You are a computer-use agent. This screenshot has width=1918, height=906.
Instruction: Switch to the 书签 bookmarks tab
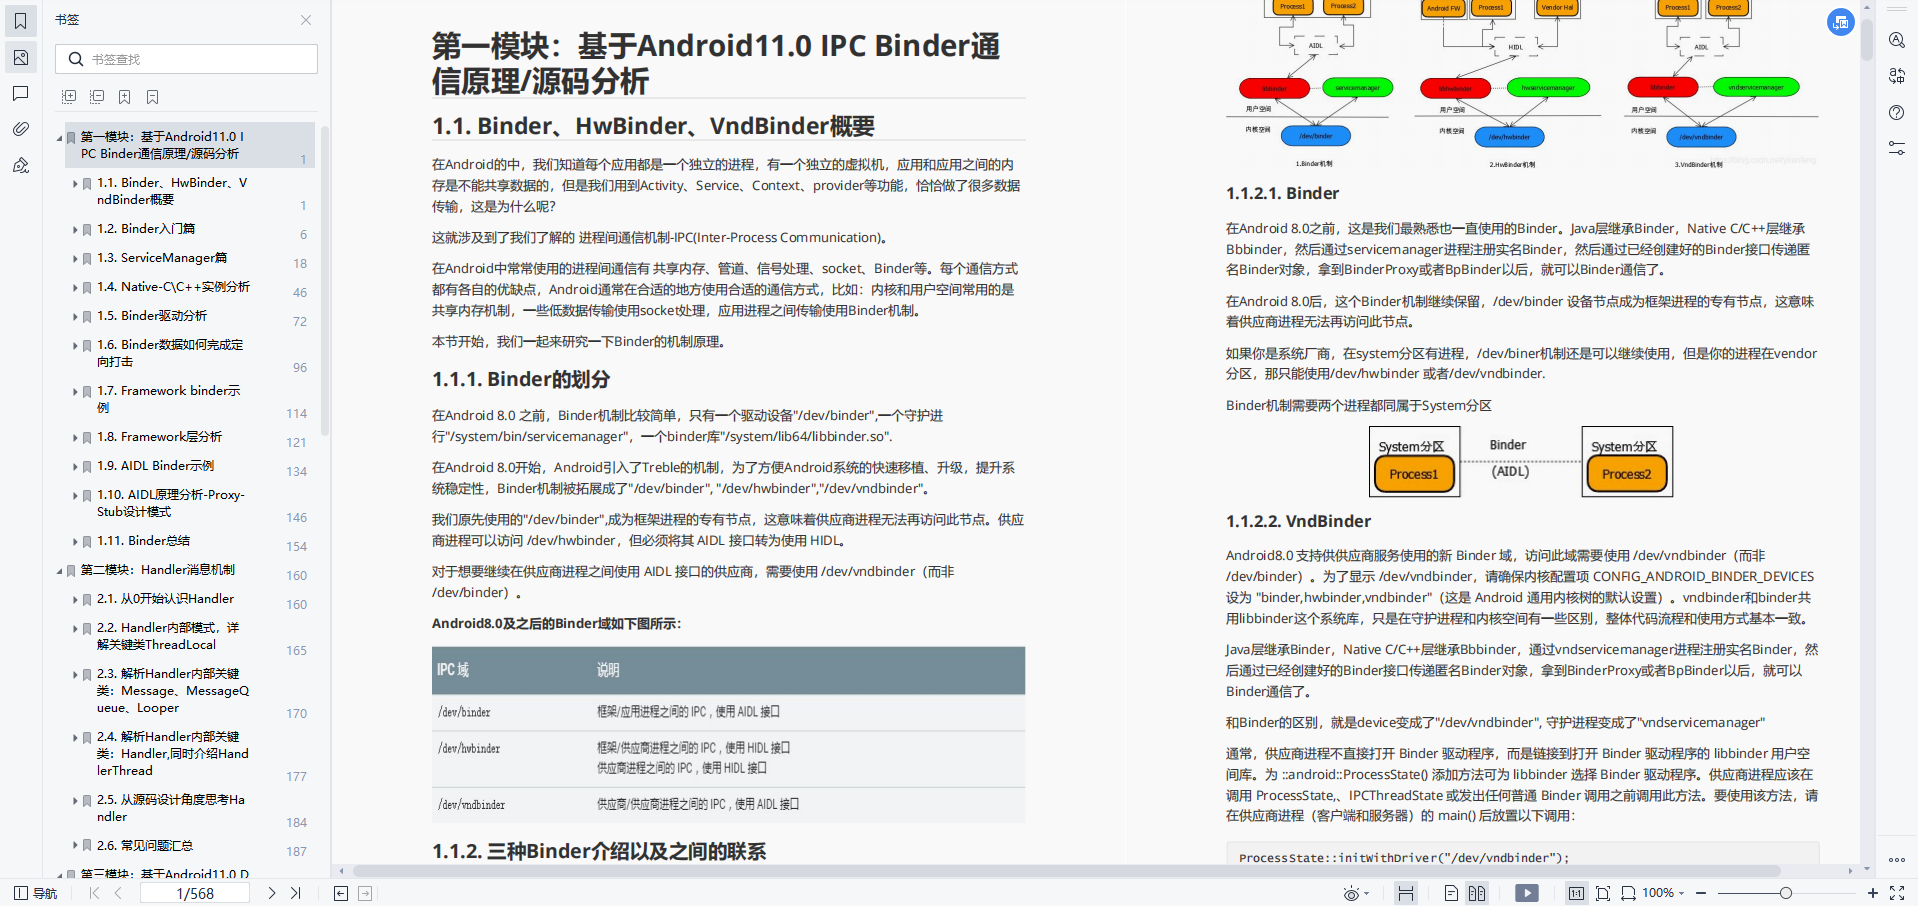pos(20,20)
